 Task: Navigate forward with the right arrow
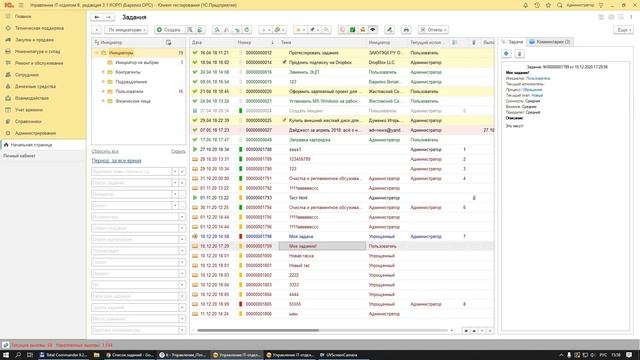(x=108, y=17)
